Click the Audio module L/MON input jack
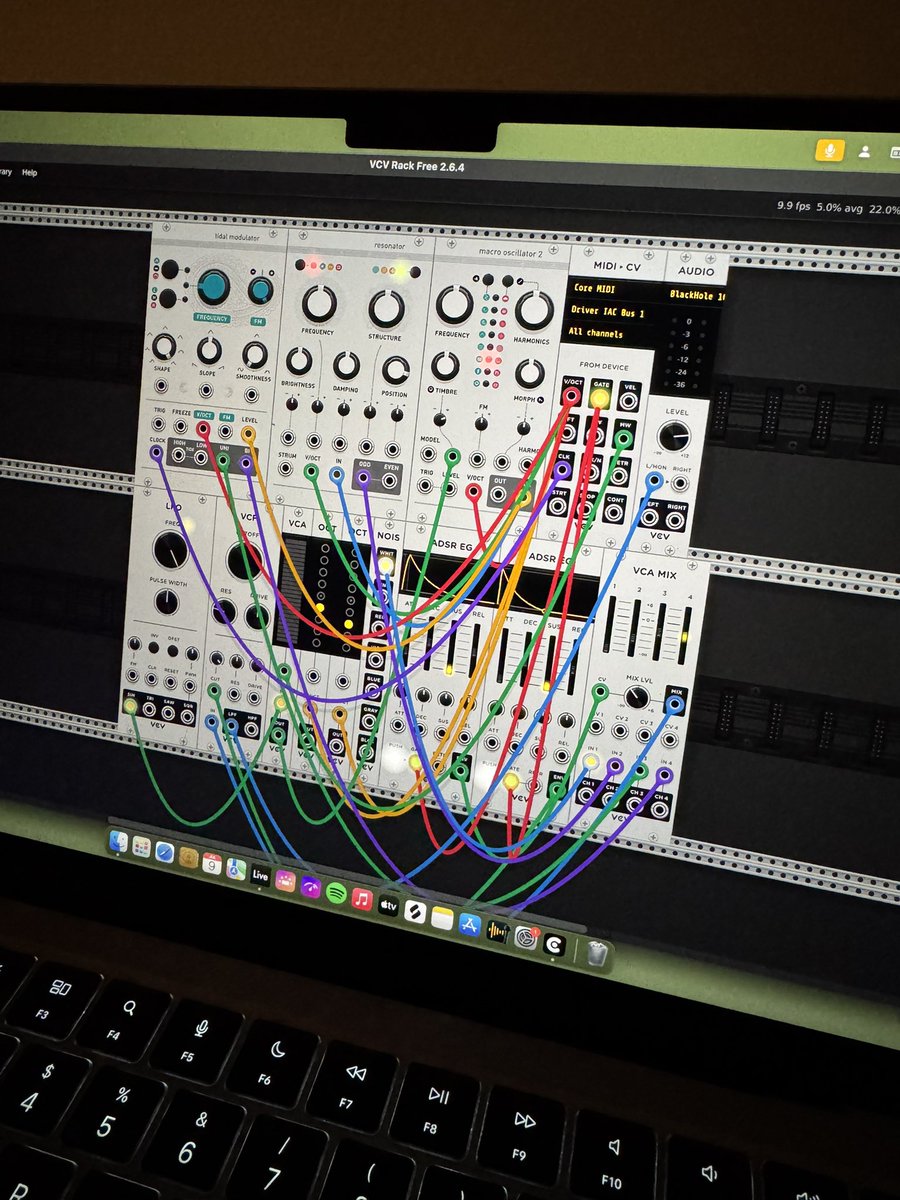Image resolution: width=900 pixels, height=1200 pixels. click(x=654, y=480)
